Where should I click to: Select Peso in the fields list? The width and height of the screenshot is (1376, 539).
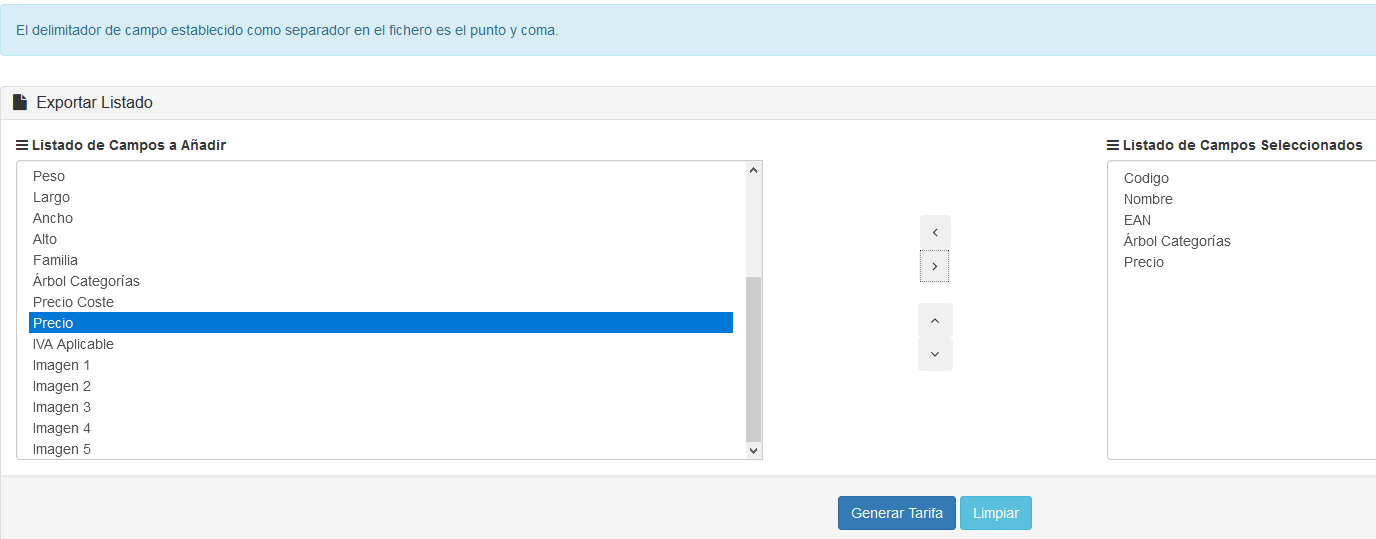(49, 176)
